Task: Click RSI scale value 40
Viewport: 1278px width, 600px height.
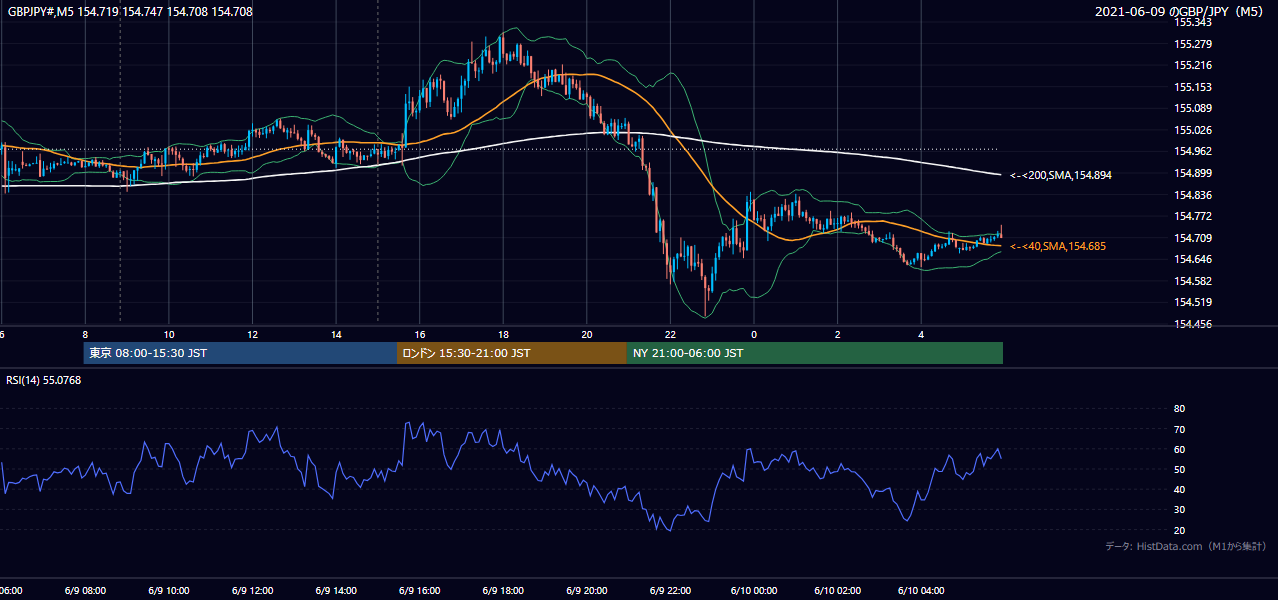Action: (1179, 490)
